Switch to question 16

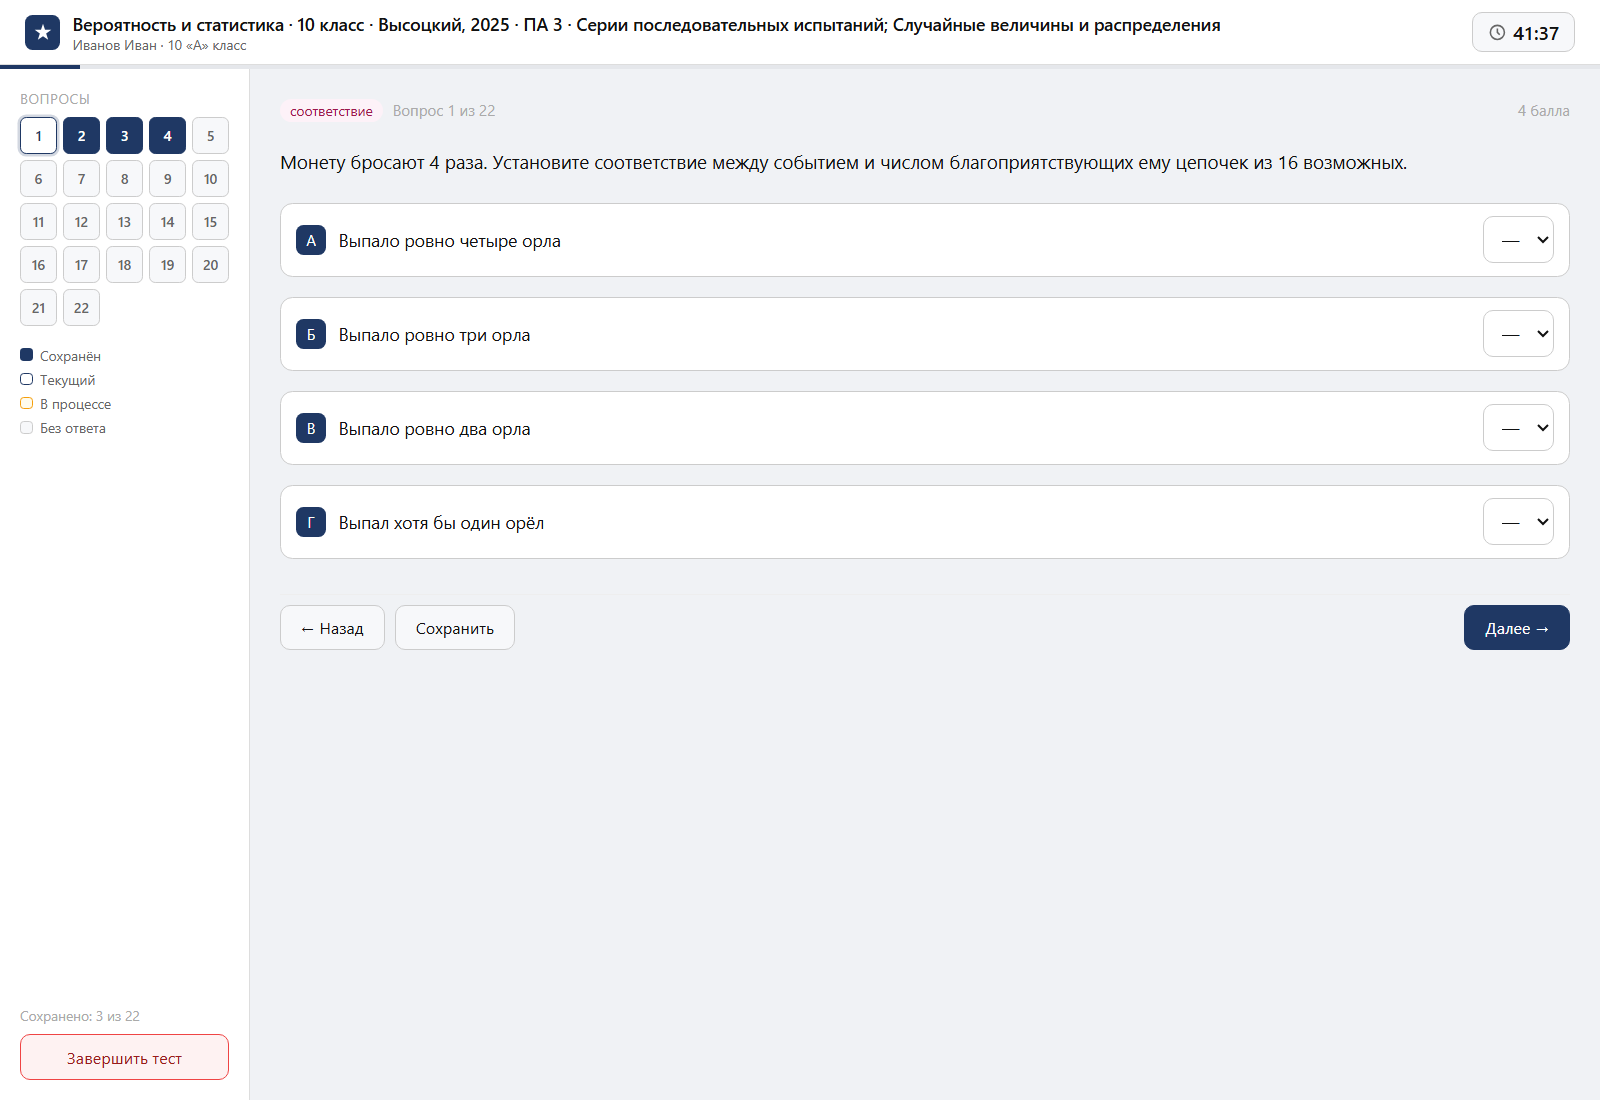click(38, 265)
